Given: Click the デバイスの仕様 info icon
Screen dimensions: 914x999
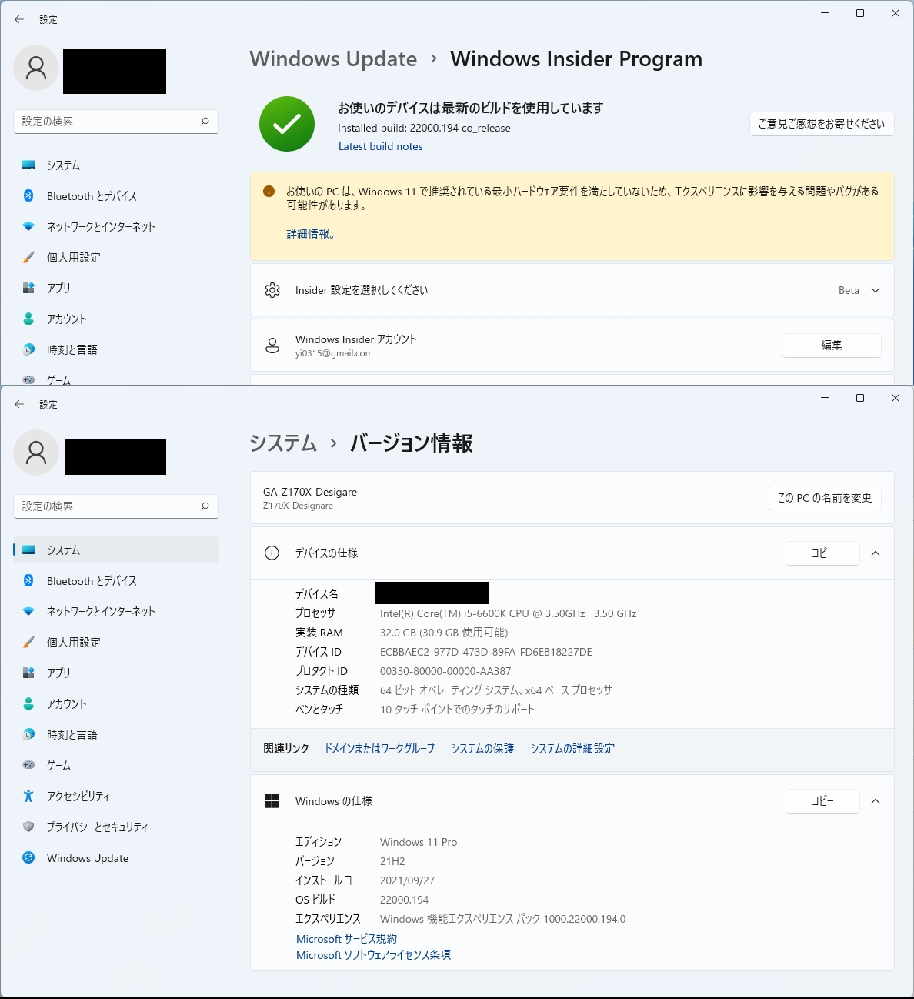Looking at the screenshot, I should (272, 553).
